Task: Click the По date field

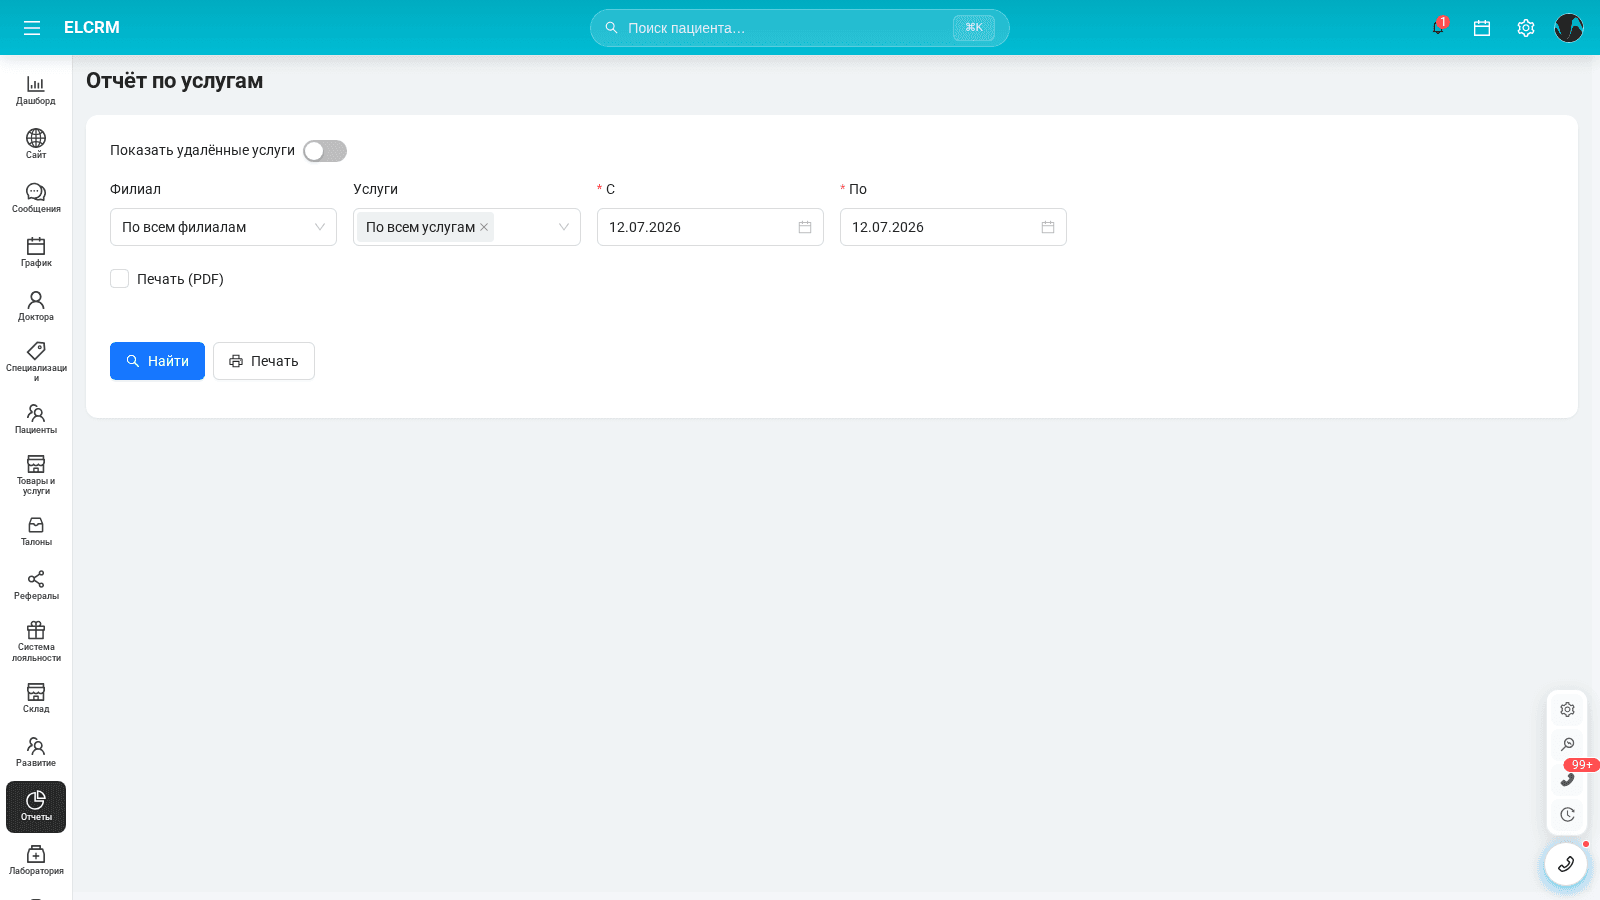Action: [953, 227]
